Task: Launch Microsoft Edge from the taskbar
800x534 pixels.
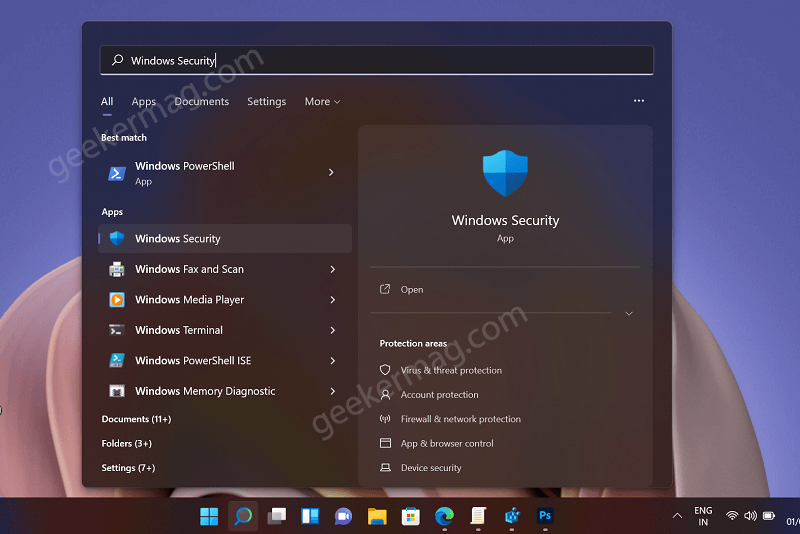Action: 444,516
